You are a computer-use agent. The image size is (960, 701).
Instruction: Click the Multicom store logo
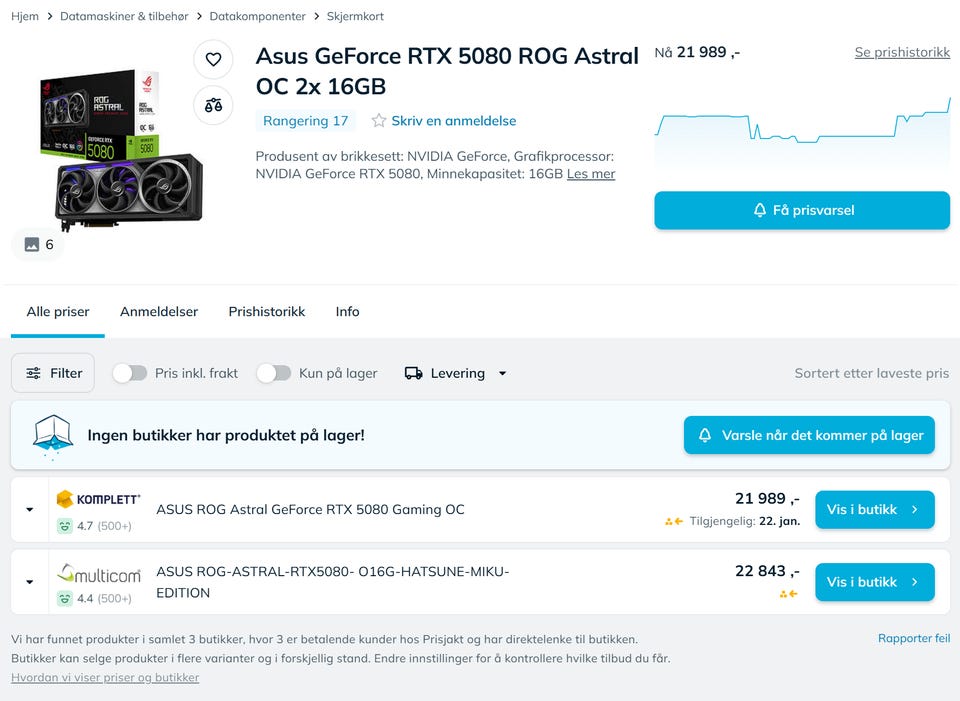click(98, 573)
